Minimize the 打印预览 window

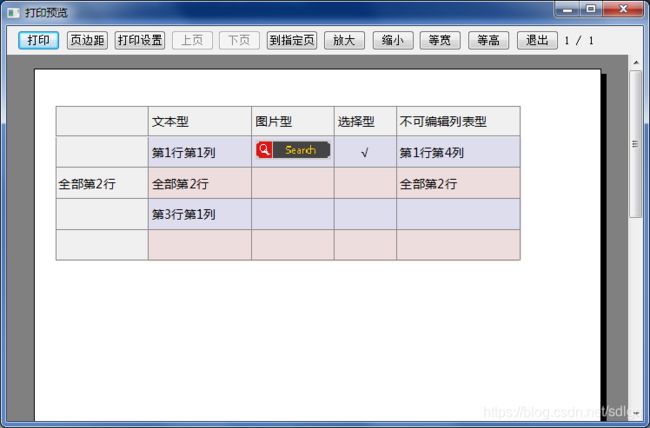(568, 8)
